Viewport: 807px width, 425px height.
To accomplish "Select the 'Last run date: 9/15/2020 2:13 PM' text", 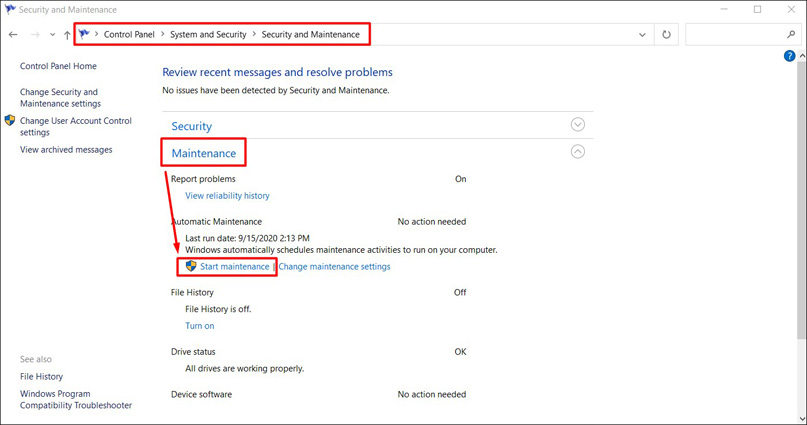I will [247, 238].
